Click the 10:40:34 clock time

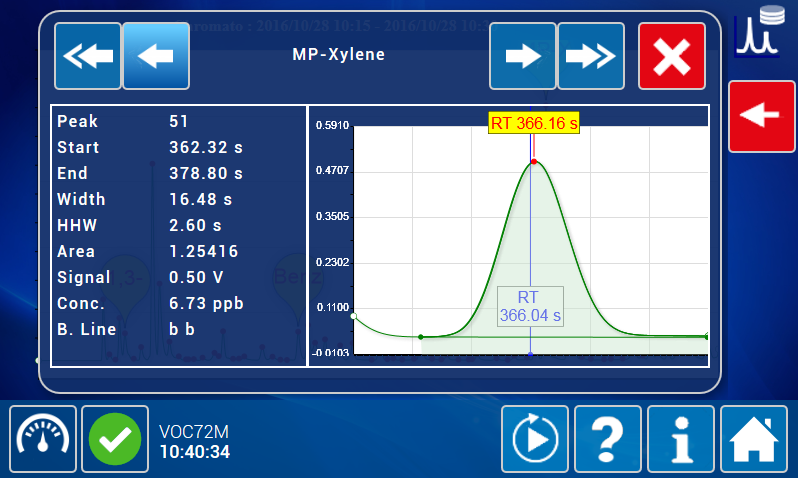[x=195, y=452]
